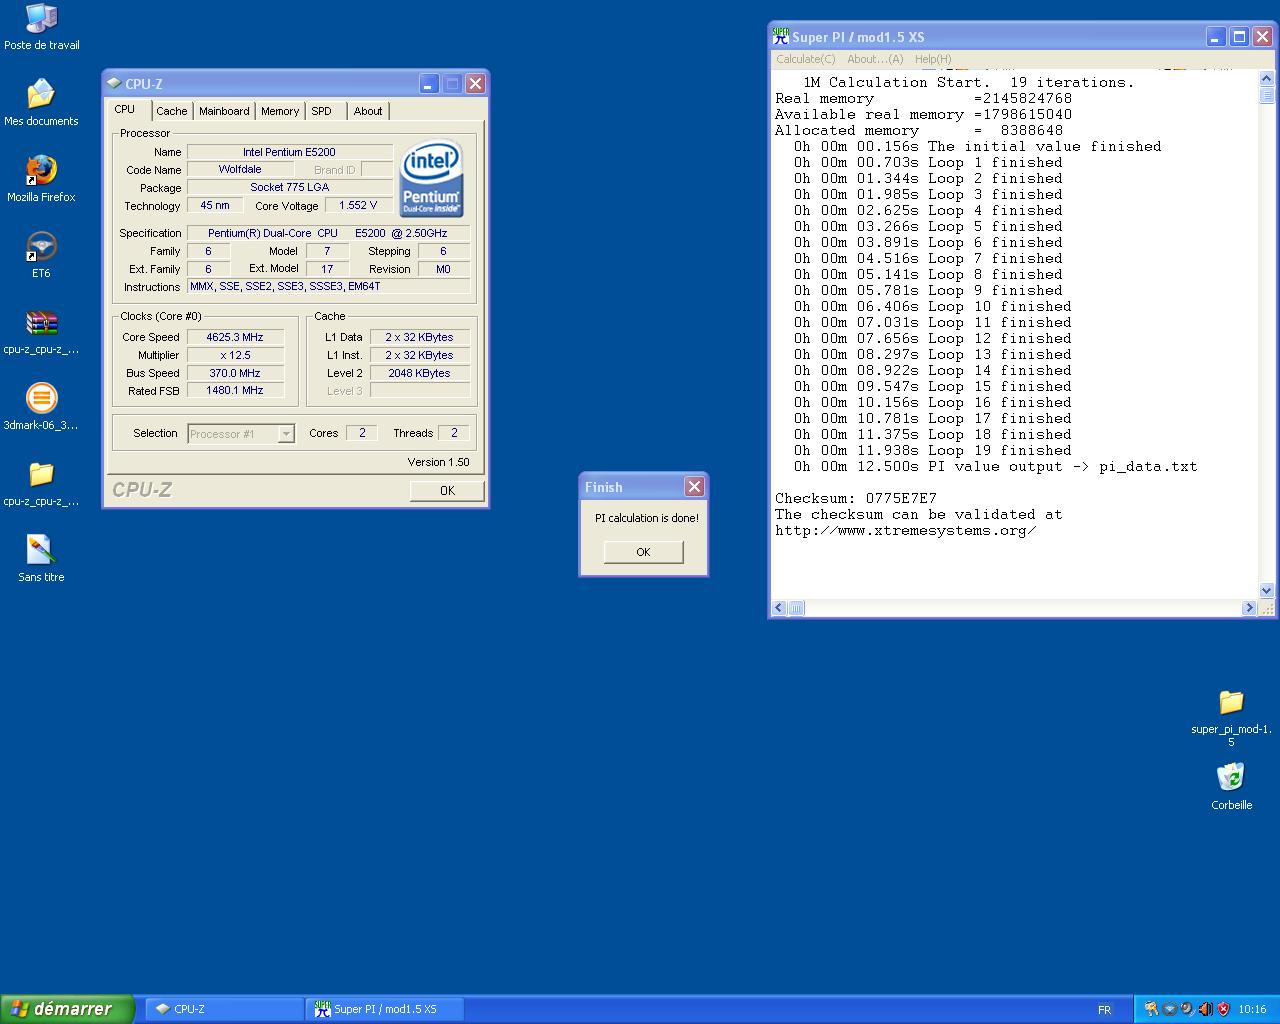Select the Sans titre image file

point(41,559)
